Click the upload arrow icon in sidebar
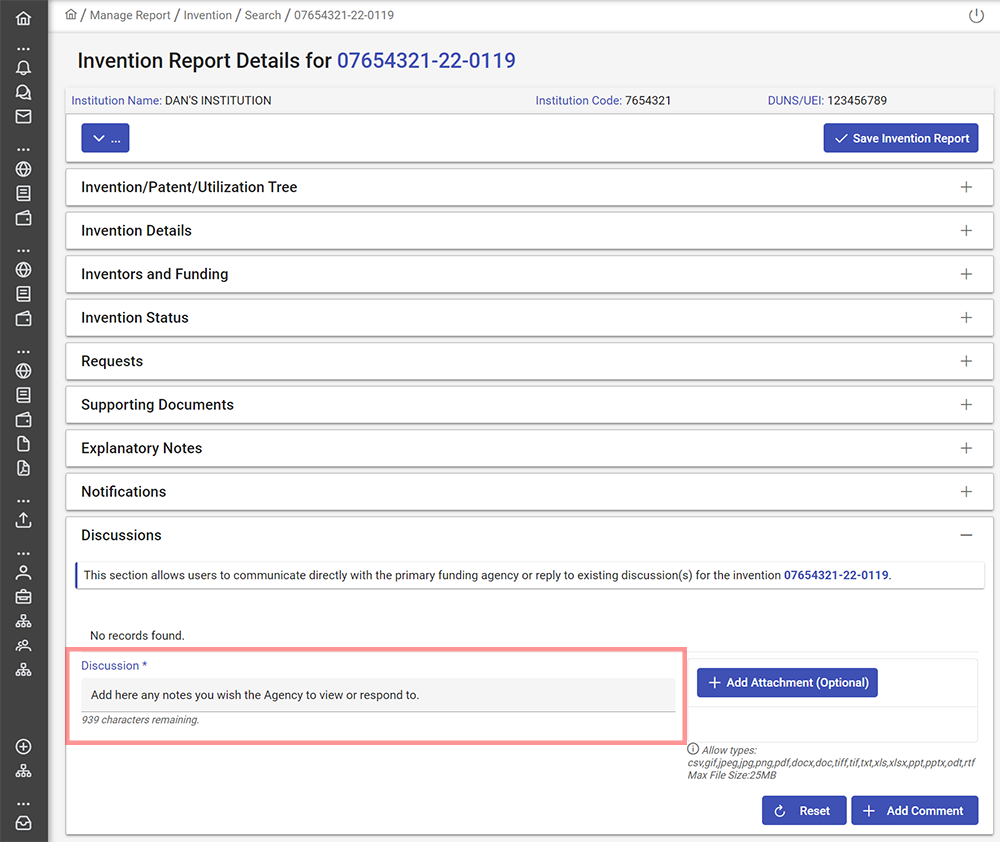Screen dimensions: 1000x842 23,520
